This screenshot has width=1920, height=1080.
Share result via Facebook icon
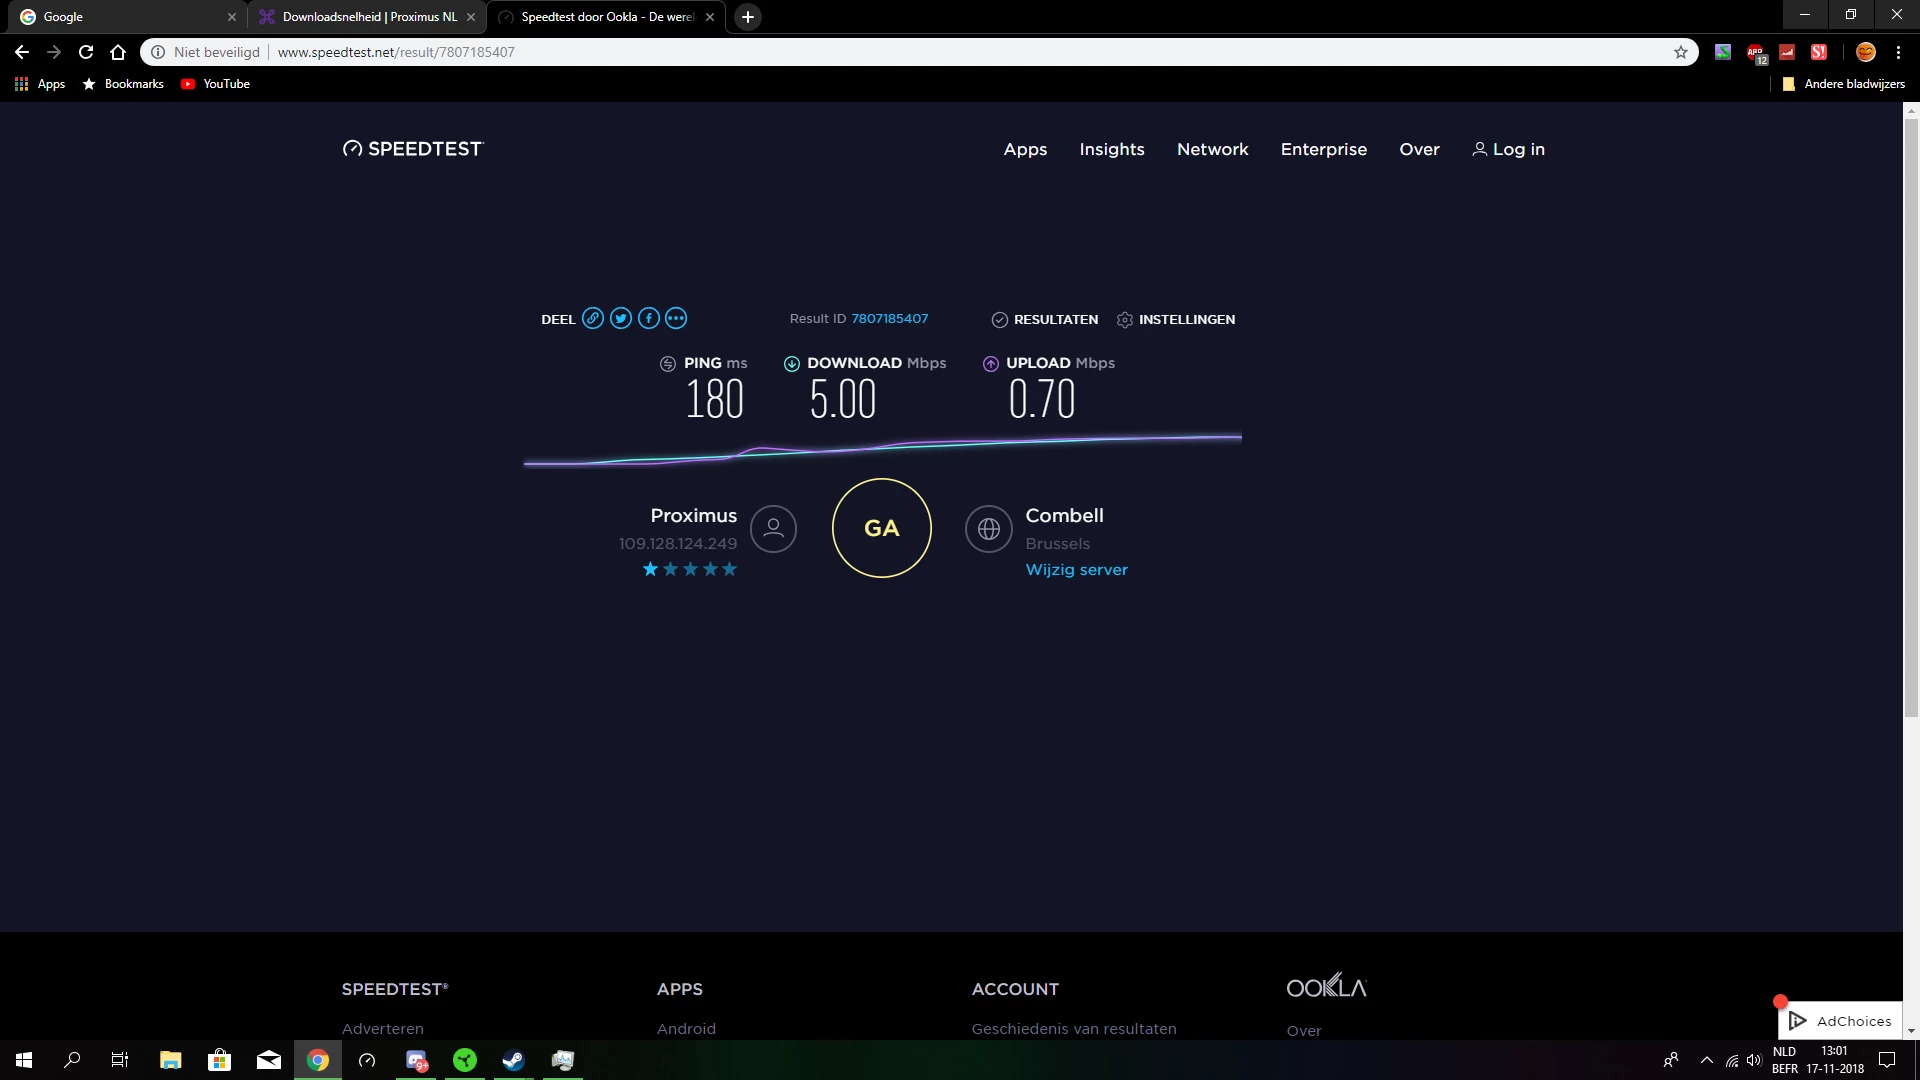coord(649,319)
